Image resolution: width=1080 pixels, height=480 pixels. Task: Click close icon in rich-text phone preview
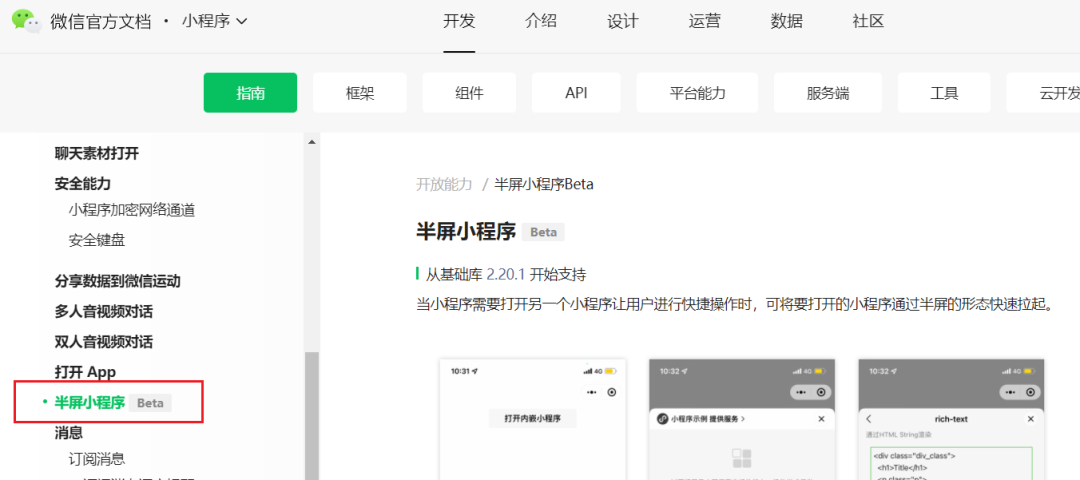pyautogui.click(x=1030, y=419)
